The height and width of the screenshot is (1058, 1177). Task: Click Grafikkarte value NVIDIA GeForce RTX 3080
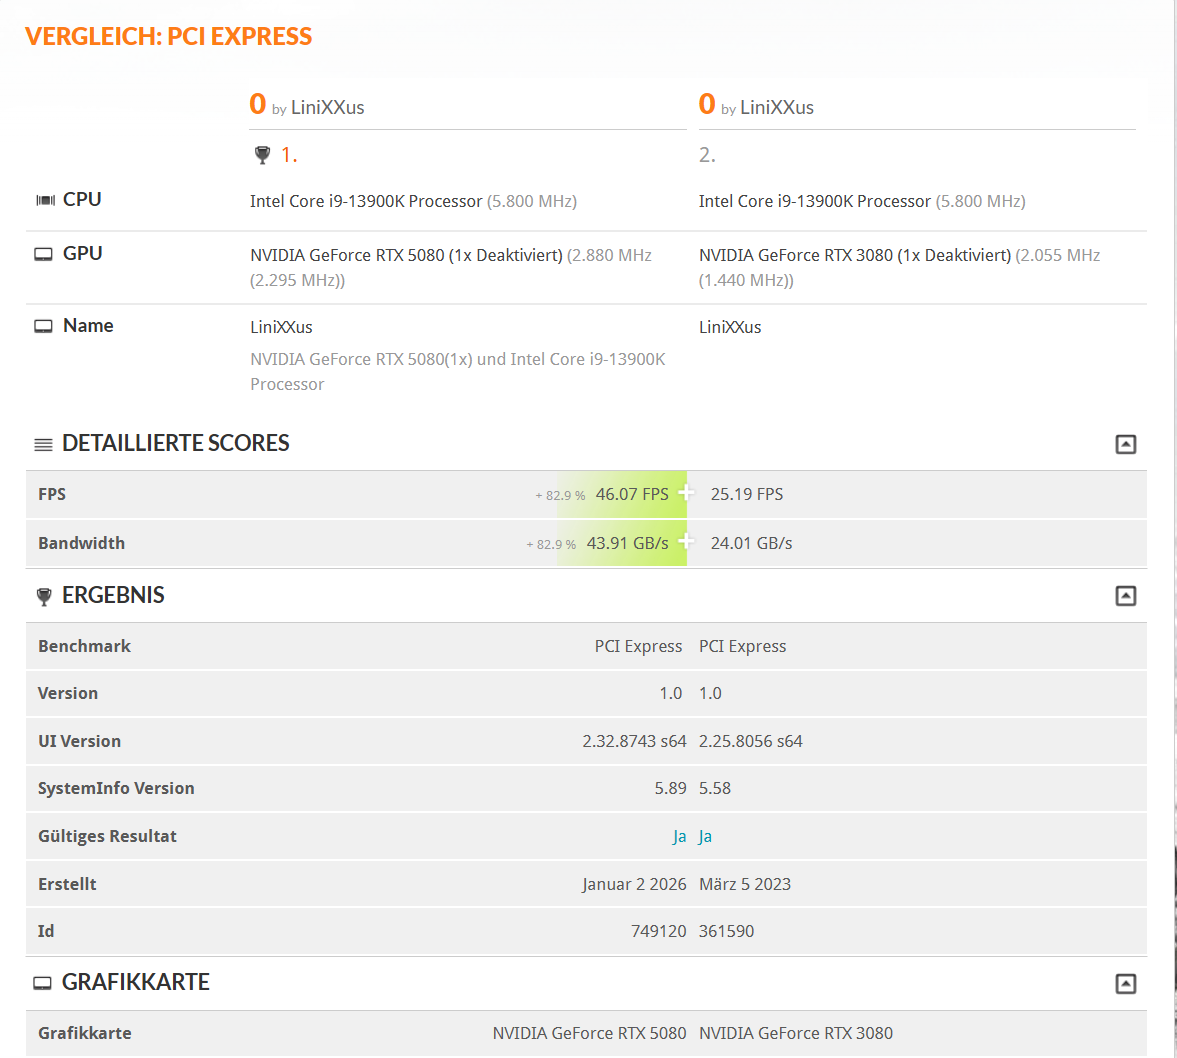(796, 1033)
